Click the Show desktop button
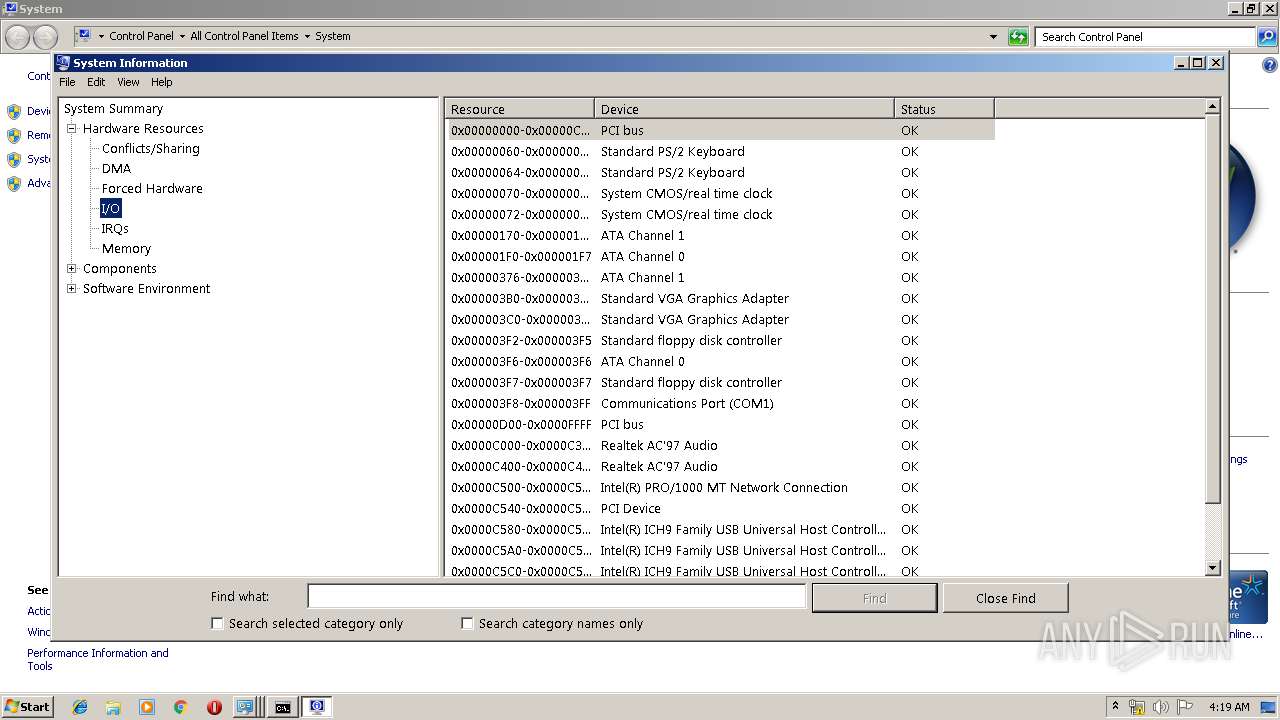 pyautogui.click(x=1270, y=707)
